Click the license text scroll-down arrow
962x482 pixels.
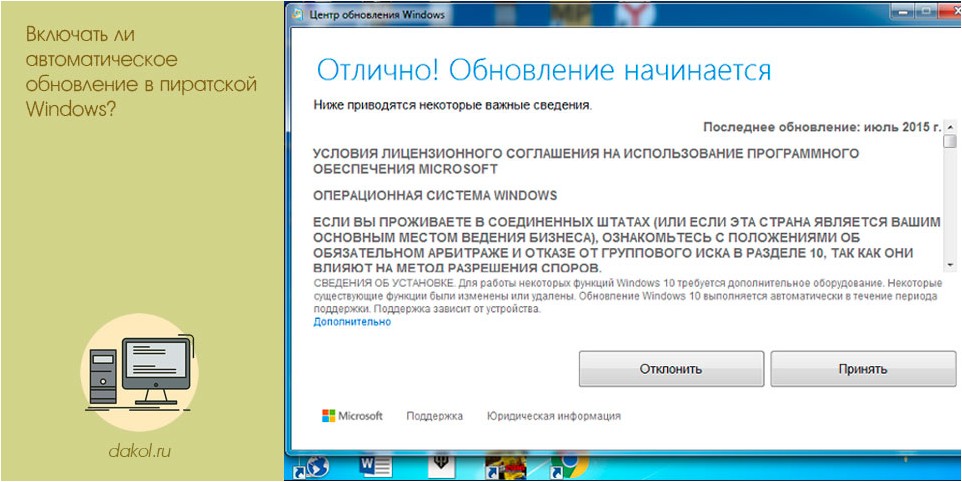(950, 264)
